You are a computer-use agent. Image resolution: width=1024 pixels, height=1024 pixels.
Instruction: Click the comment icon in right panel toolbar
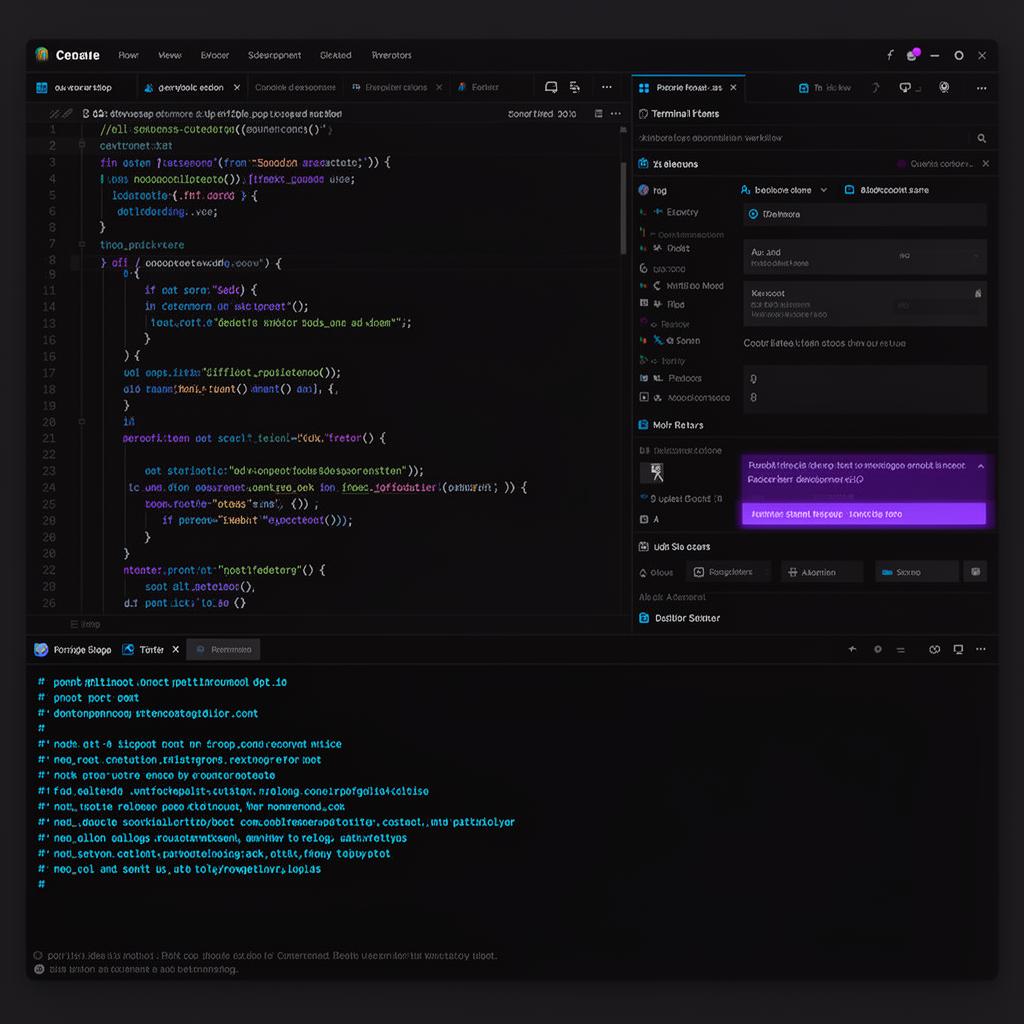click(905, 88)
